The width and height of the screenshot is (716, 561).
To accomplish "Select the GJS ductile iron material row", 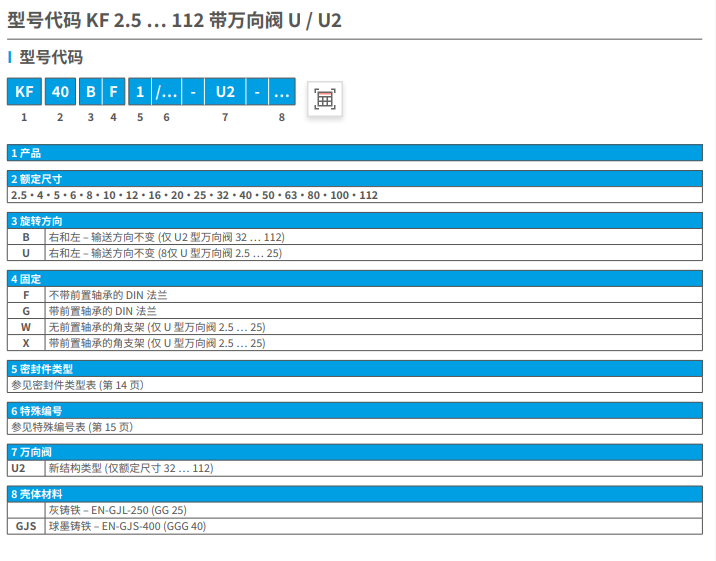I will (x=126, y=525).
